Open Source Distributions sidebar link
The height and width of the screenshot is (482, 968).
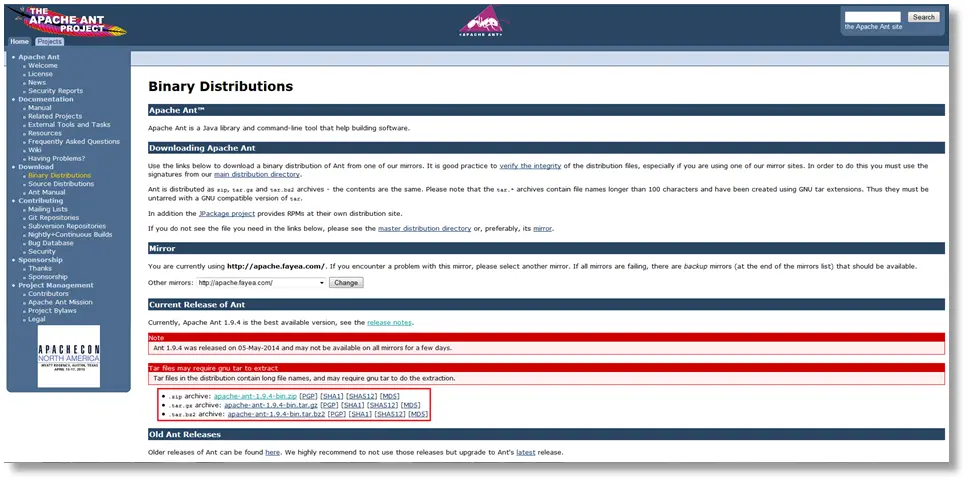61,184
